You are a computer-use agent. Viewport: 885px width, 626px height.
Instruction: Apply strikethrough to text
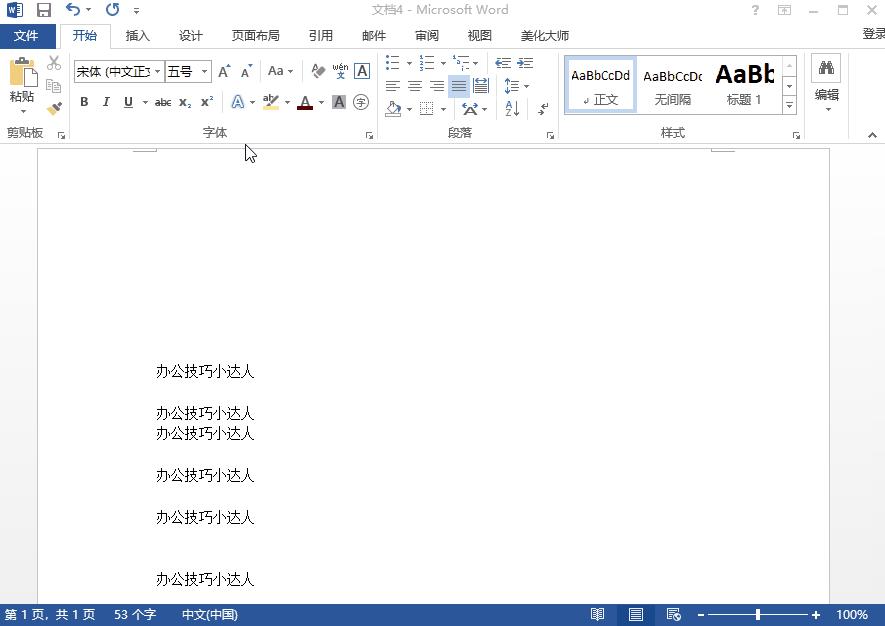(162, 101)
